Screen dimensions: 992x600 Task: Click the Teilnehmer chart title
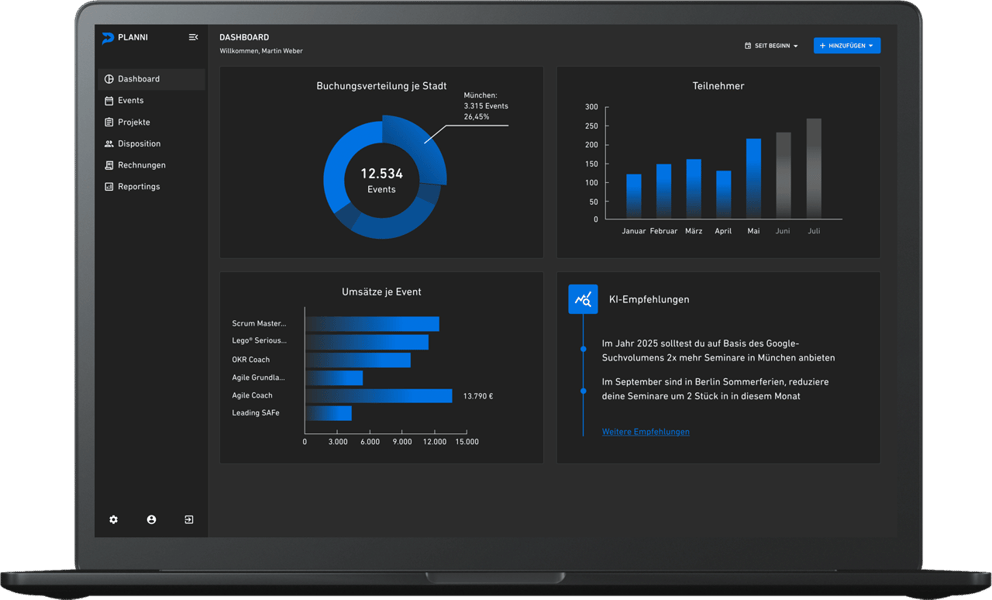point(718,86)
